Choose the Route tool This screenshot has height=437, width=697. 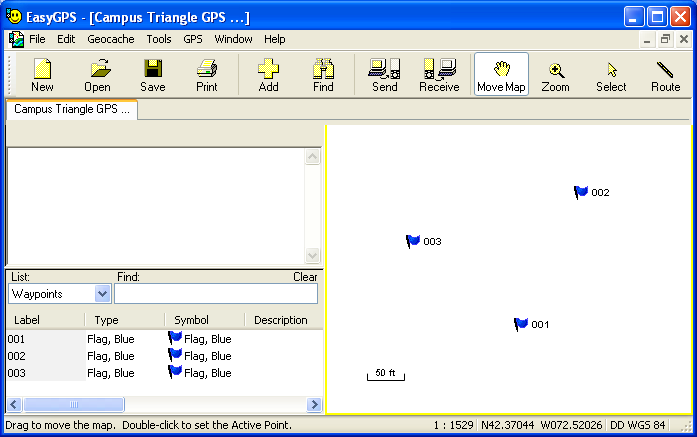click(x=665, y=75)
